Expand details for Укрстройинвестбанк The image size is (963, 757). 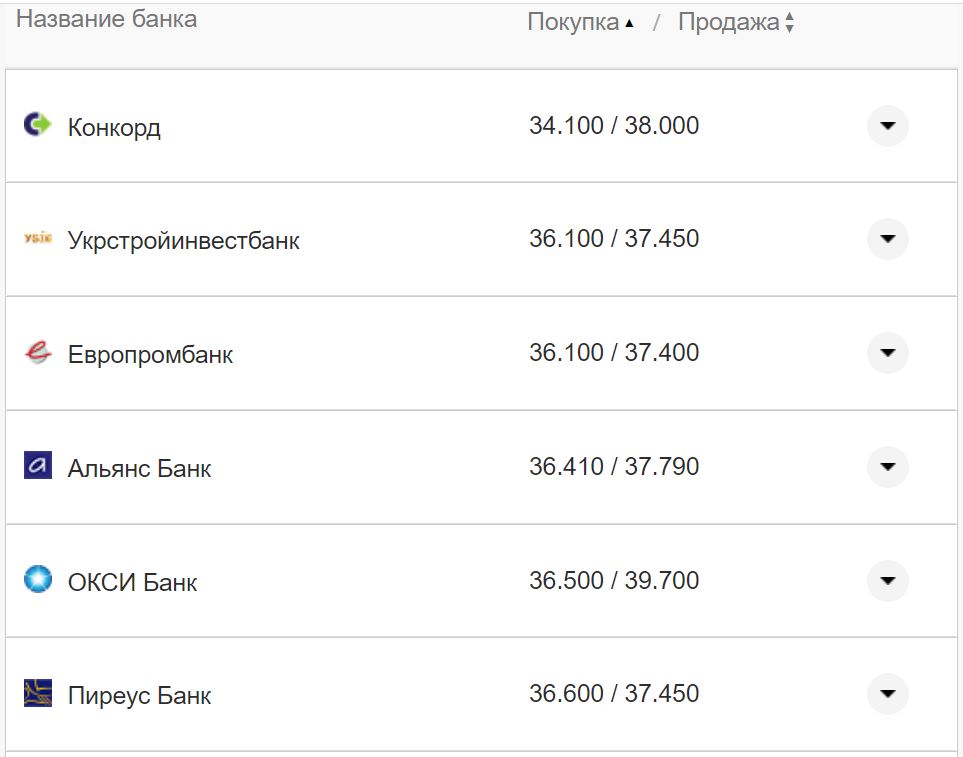click(886, 239)
